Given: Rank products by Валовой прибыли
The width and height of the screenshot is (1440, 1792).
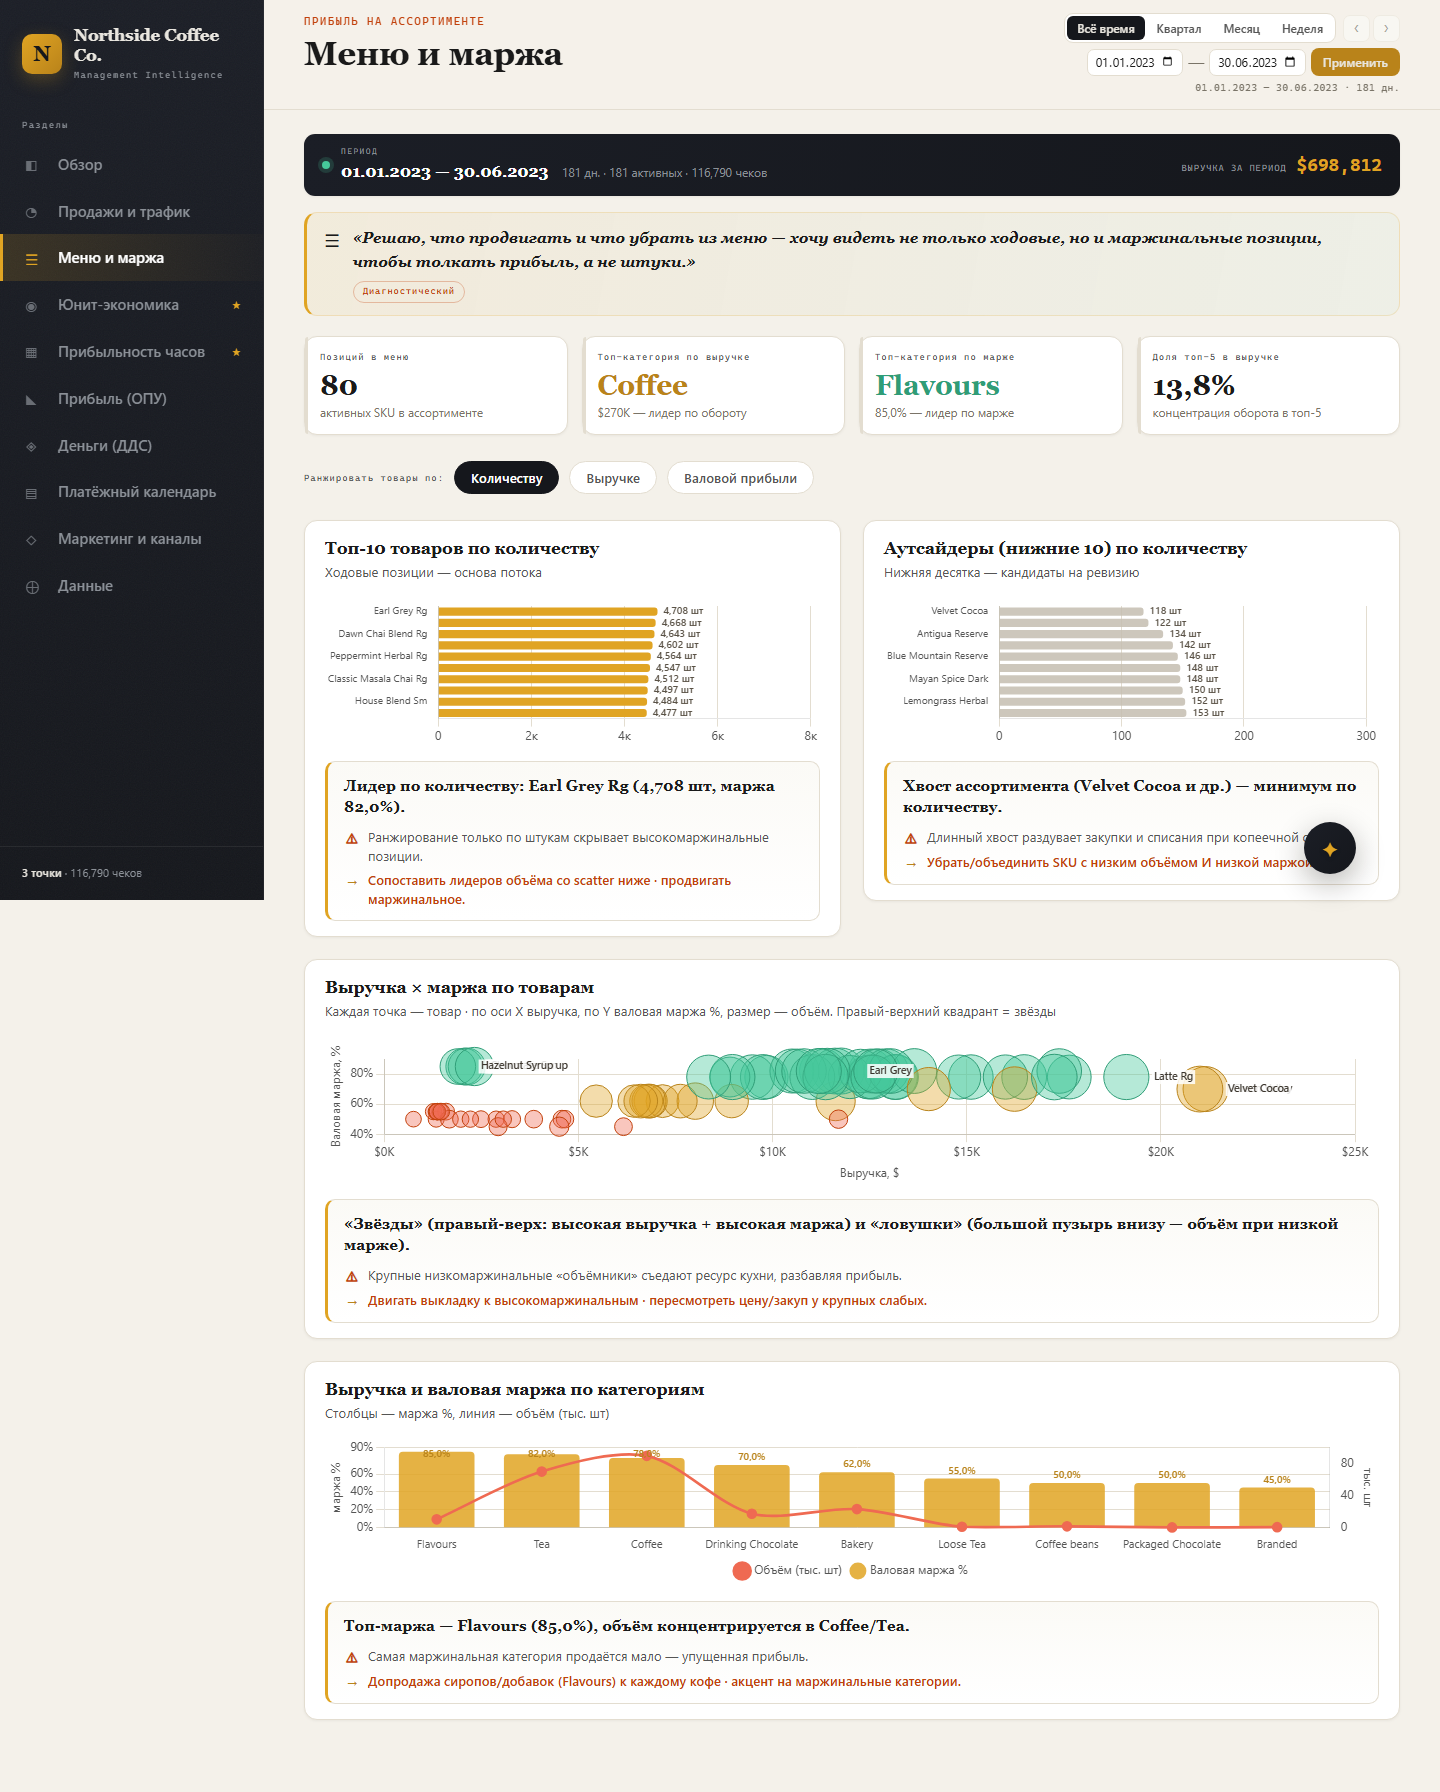Looking at the screenshot, I should tap(740, 478).
